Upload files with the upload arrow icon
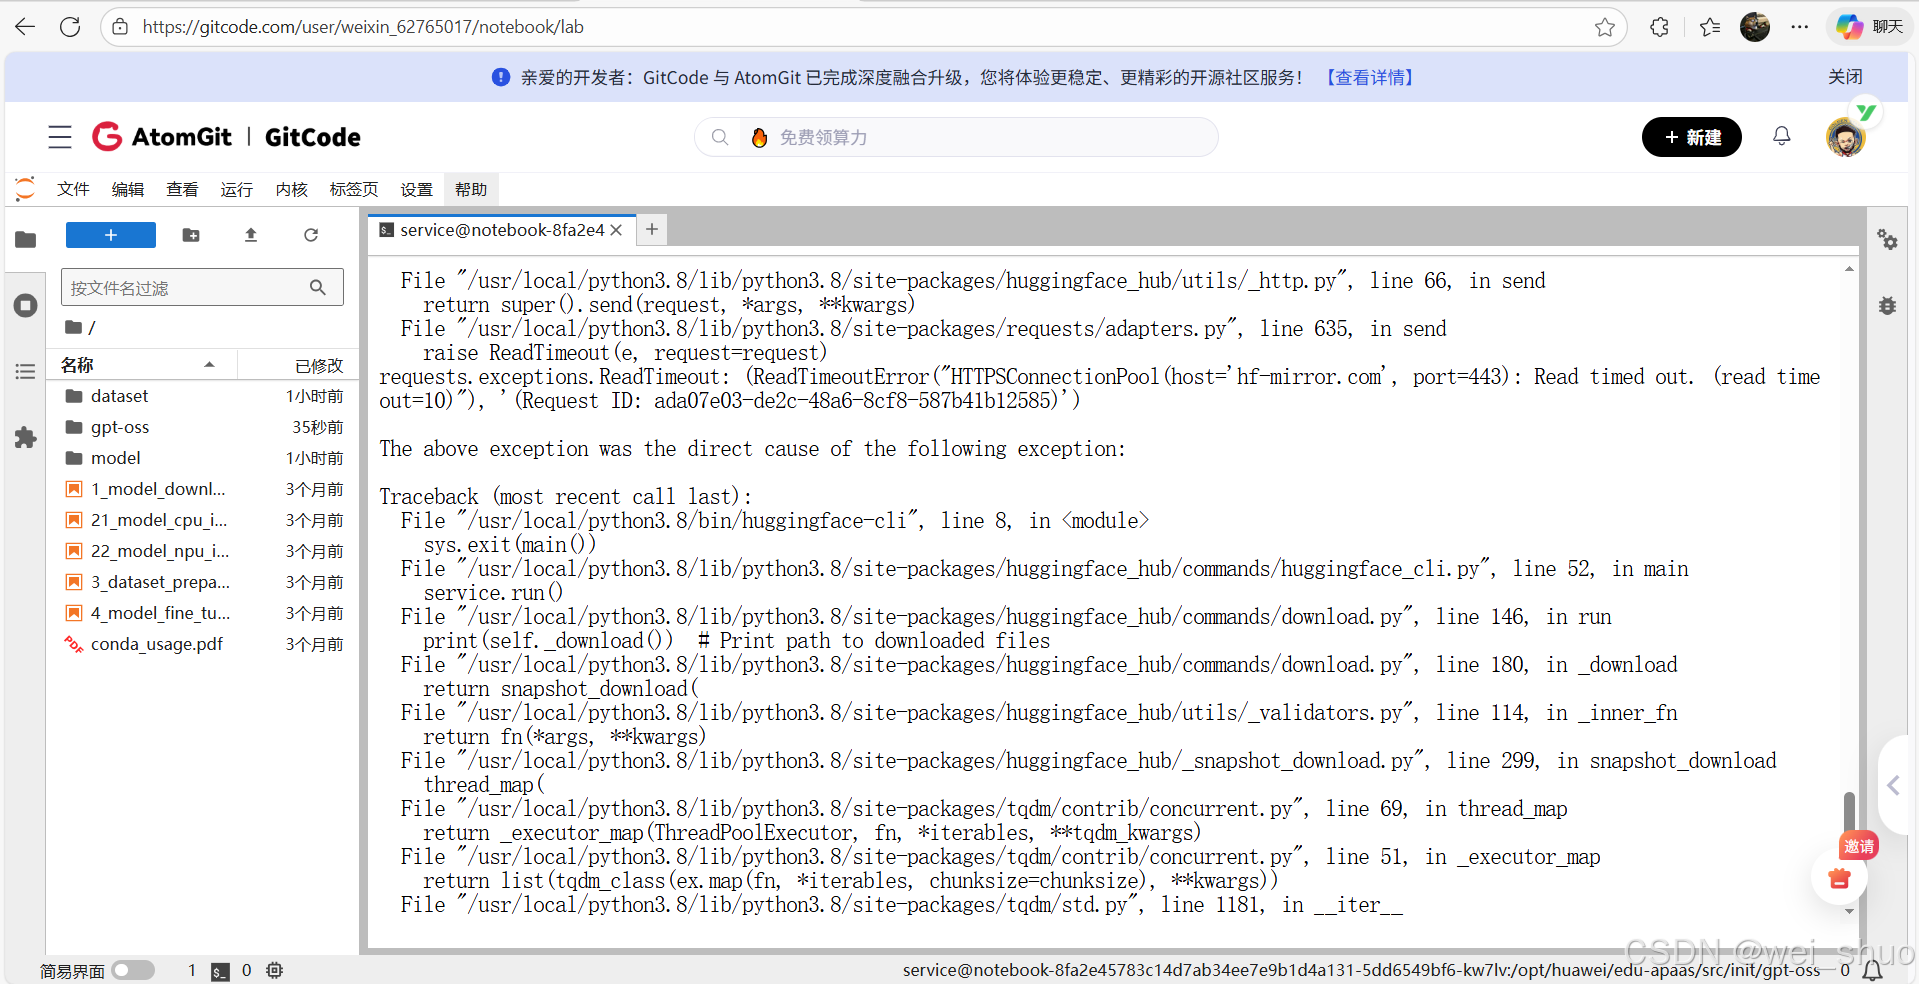The width and height of the screenshot is (1919, 984). click(251, 235)
